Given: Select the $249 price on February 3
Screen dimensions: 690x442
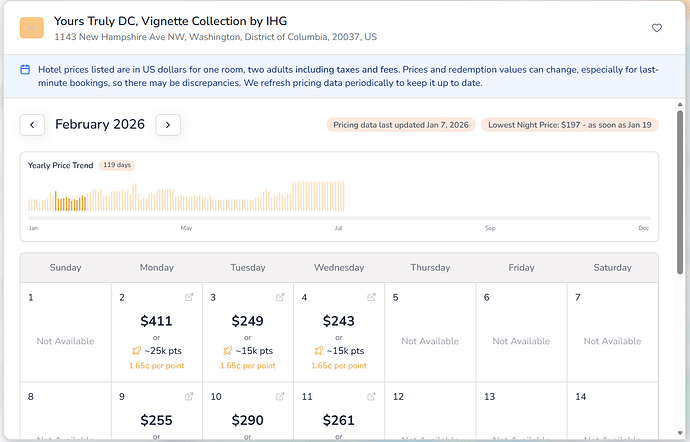Looking at the screenshot, I should coord(248,321).
